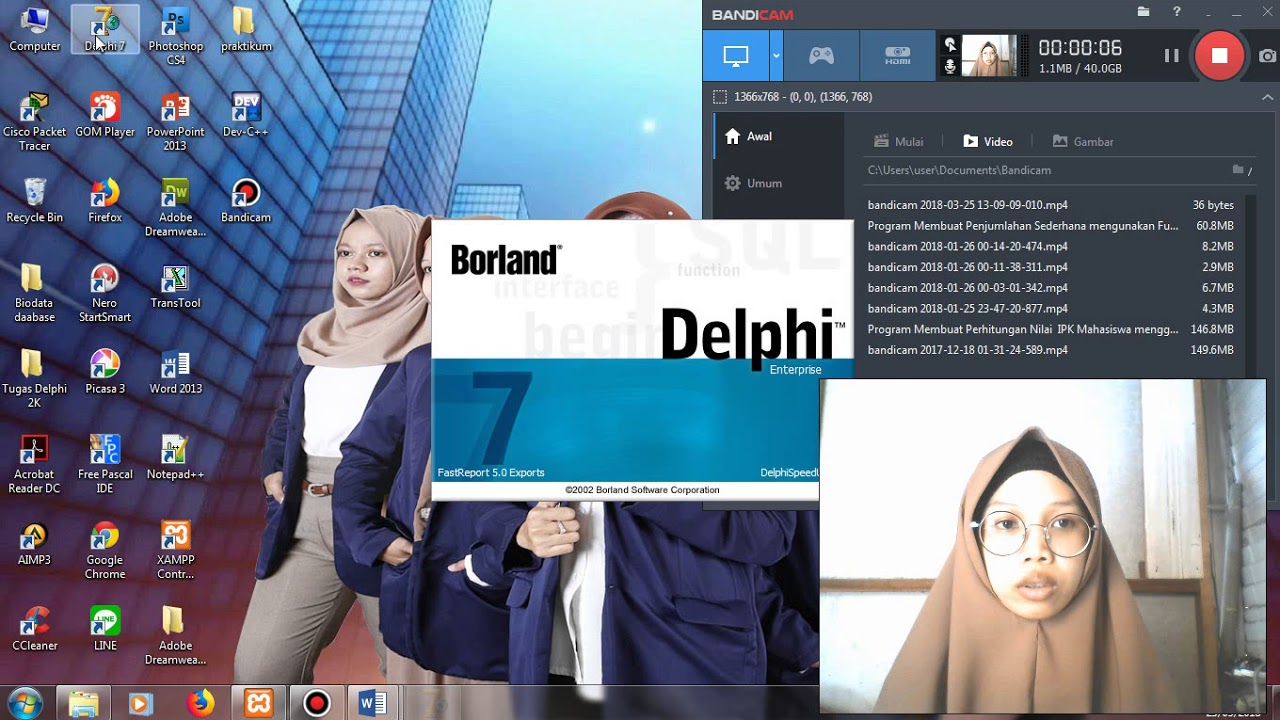Open folder browse icon next to path
The width and height of the screenshot is (1280, 720).
click(x=1239, y=170)
